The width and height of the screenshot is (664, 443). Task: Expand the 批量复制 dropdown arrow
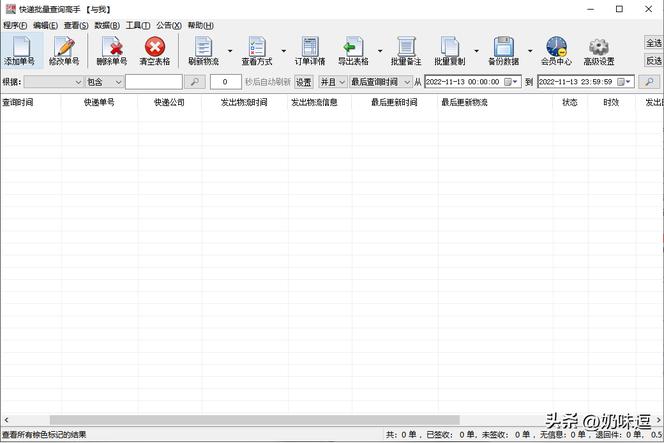(476, 51)
